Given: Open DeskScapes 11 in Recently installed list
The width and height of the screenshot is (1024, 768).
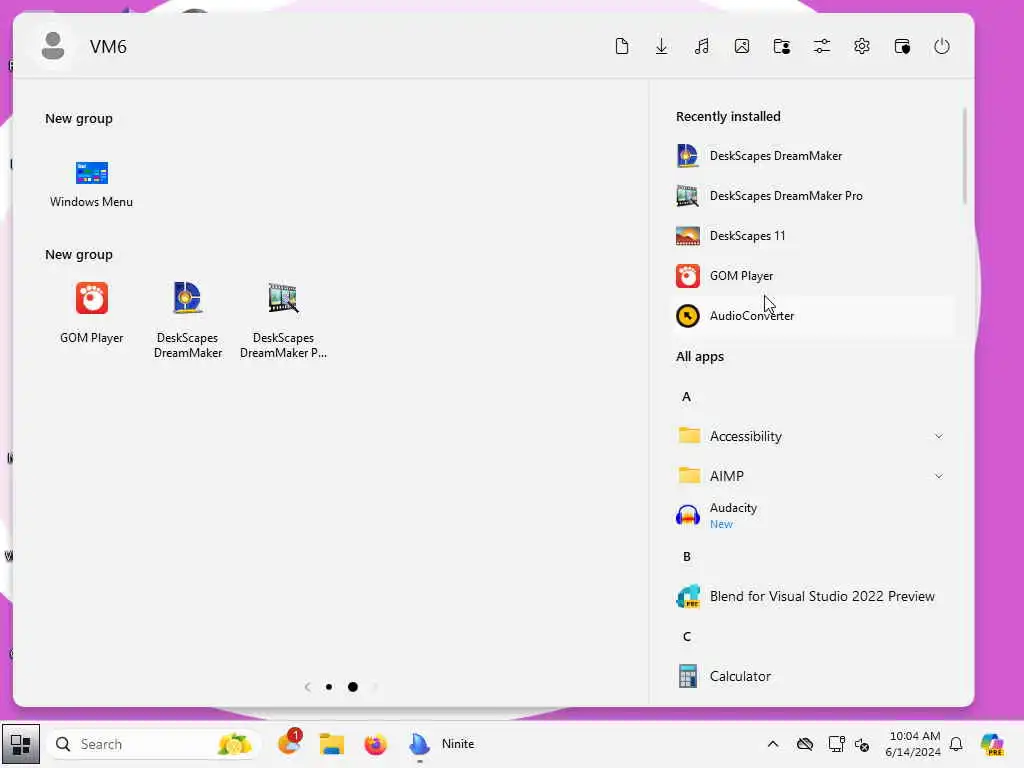Looking at the screenshot, I should coord(813,236).
